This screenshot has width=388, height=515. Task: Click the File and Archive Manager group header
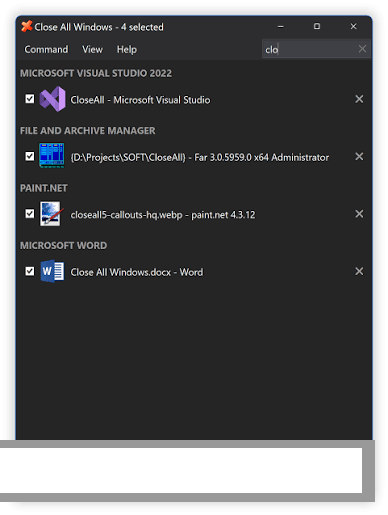click(x=88, y=131)
